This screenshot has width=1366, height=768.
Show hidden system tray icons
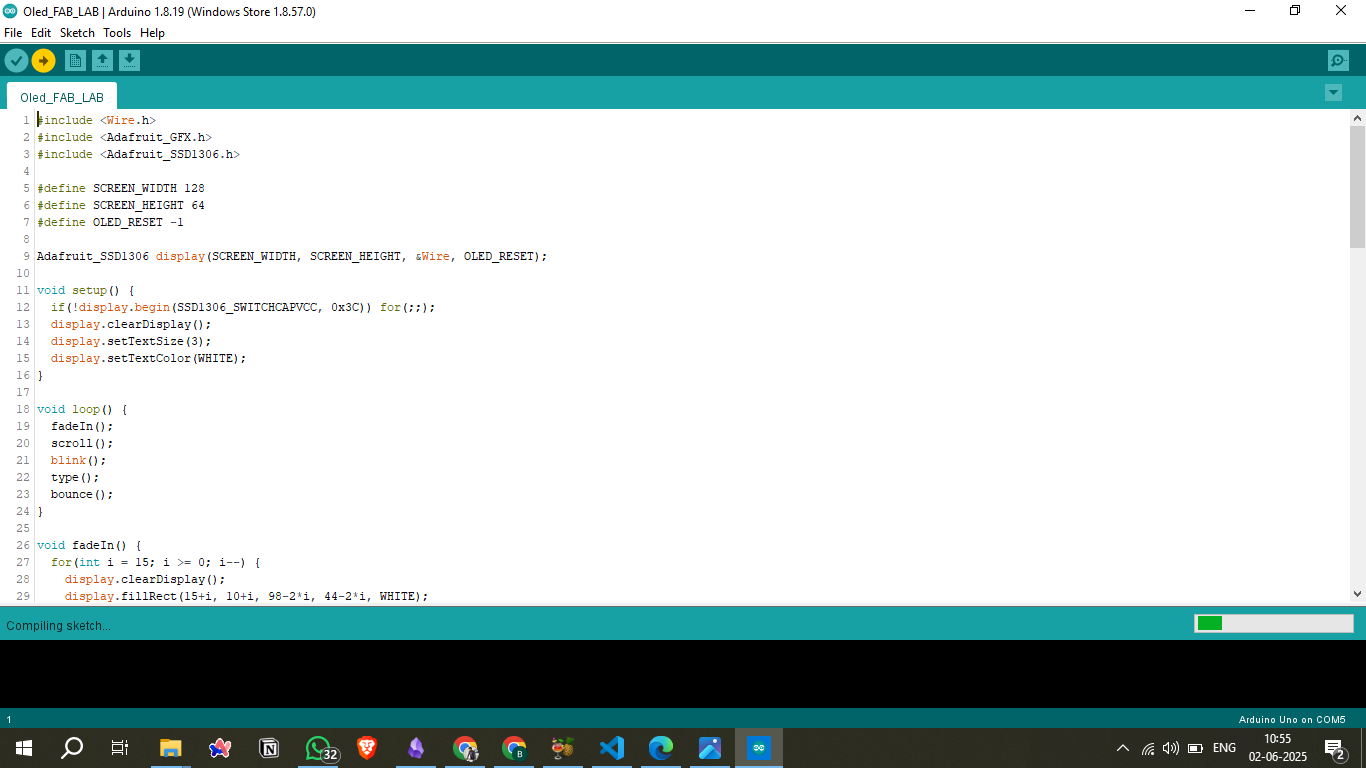1123,748
